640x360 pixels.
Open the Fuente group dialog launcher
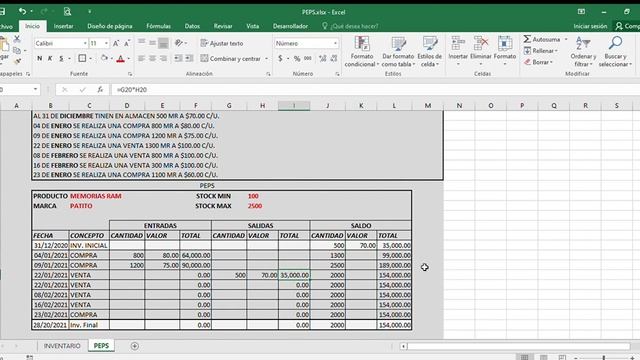point(130,74)
